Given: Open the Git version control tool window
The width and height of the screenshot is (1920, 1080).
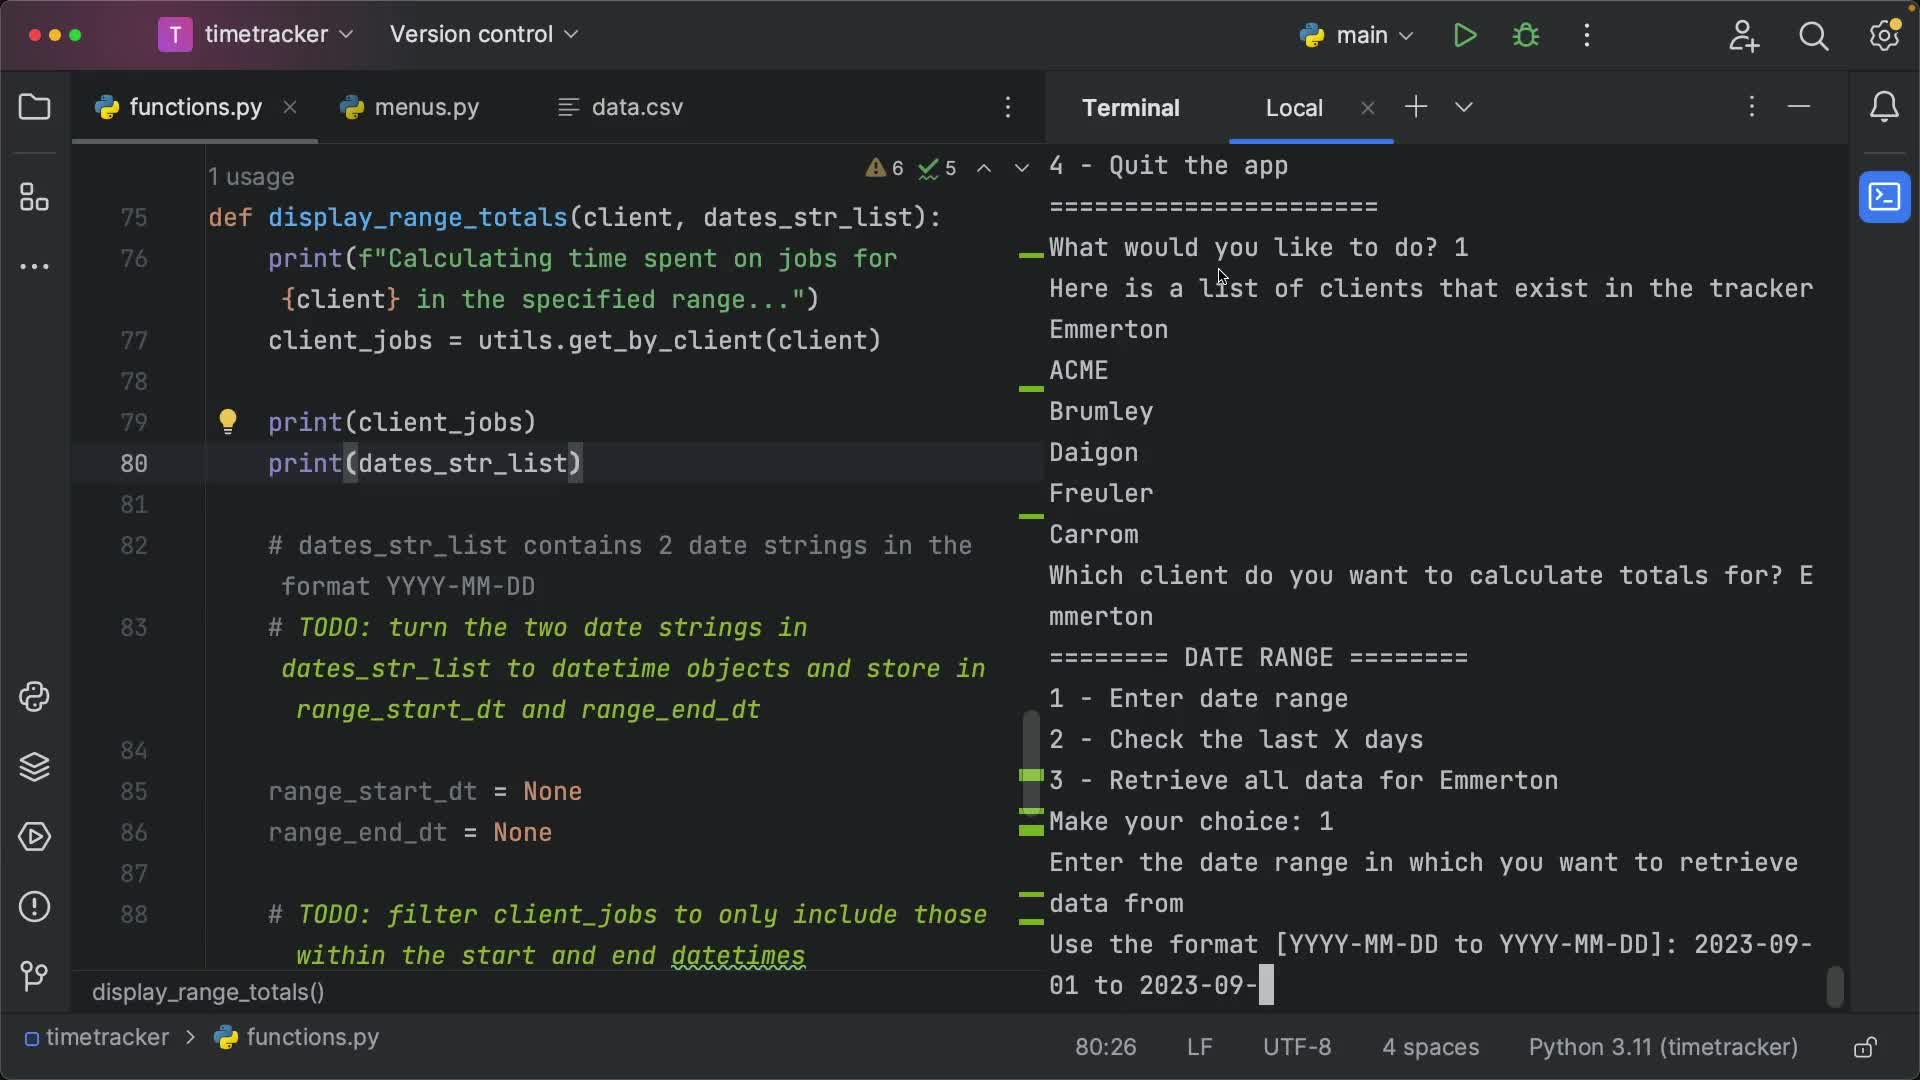Looking at the screenshot, I should pos(35,976).
